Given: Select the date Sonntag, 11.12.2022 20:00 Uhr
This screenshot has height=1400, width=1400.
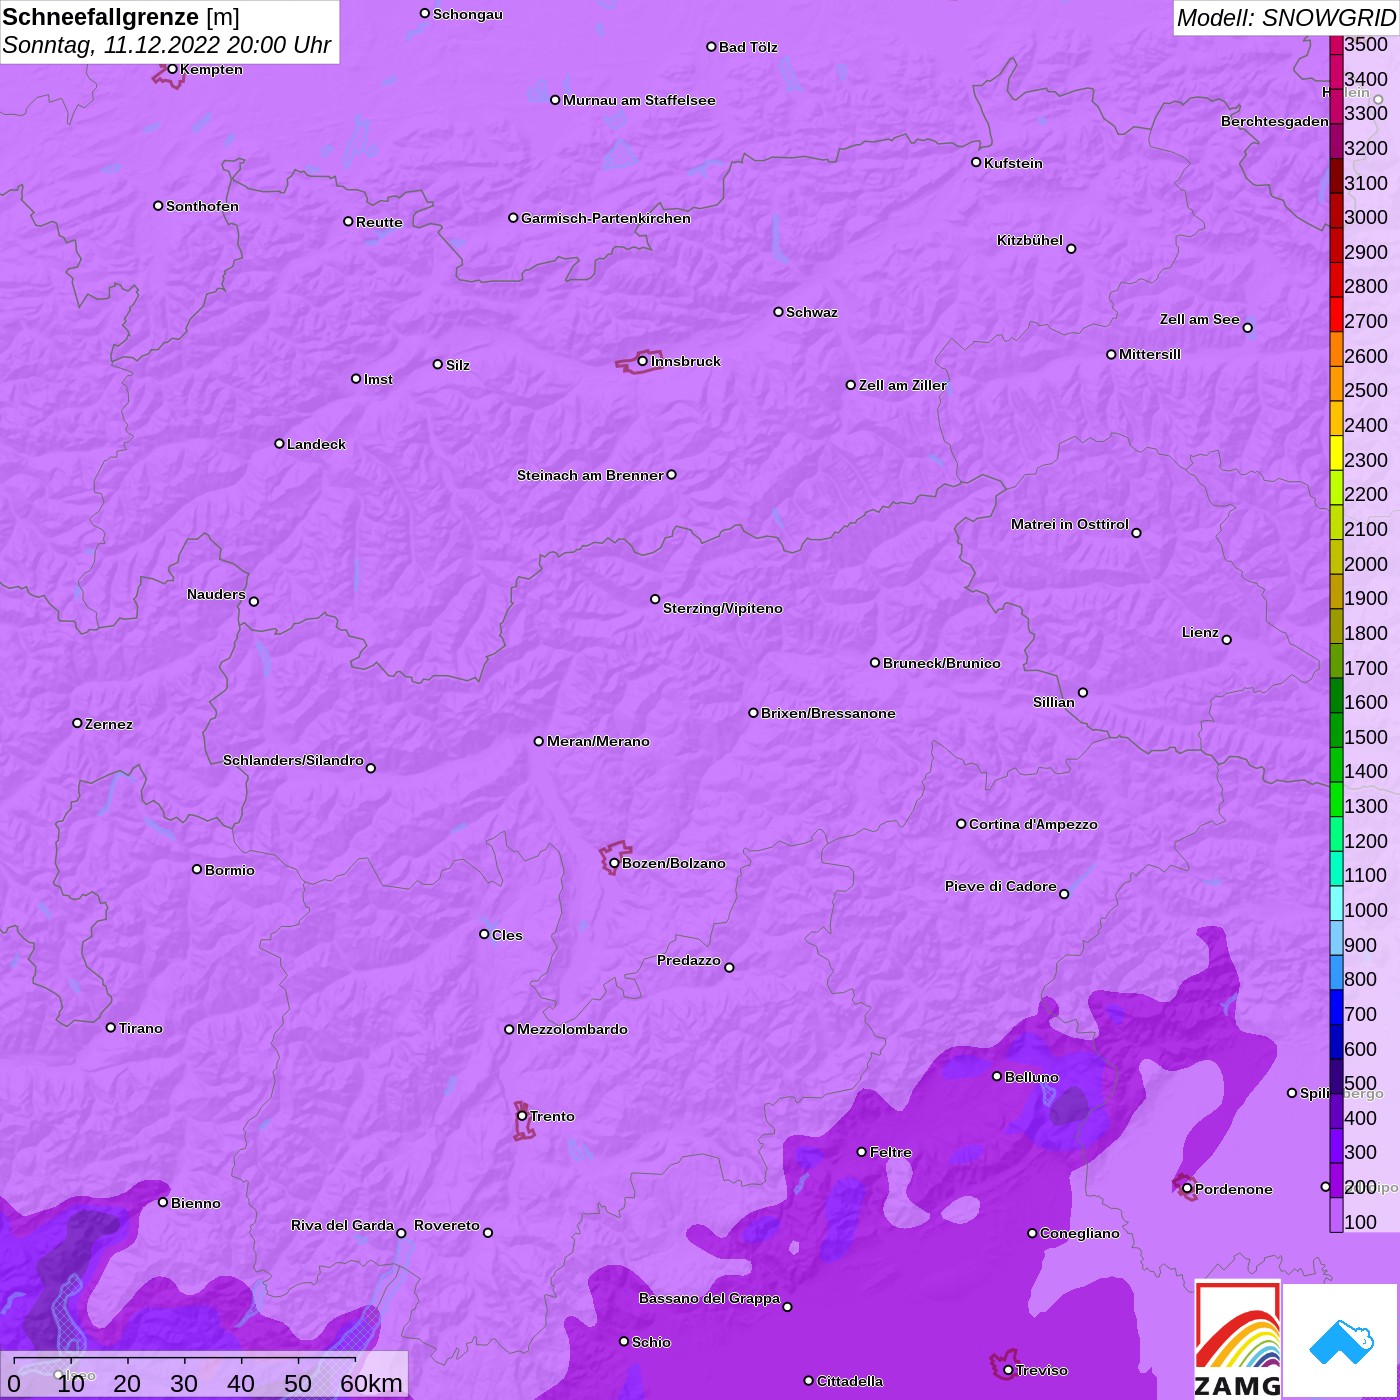Looking at the screenshot, I should point(167,45).
